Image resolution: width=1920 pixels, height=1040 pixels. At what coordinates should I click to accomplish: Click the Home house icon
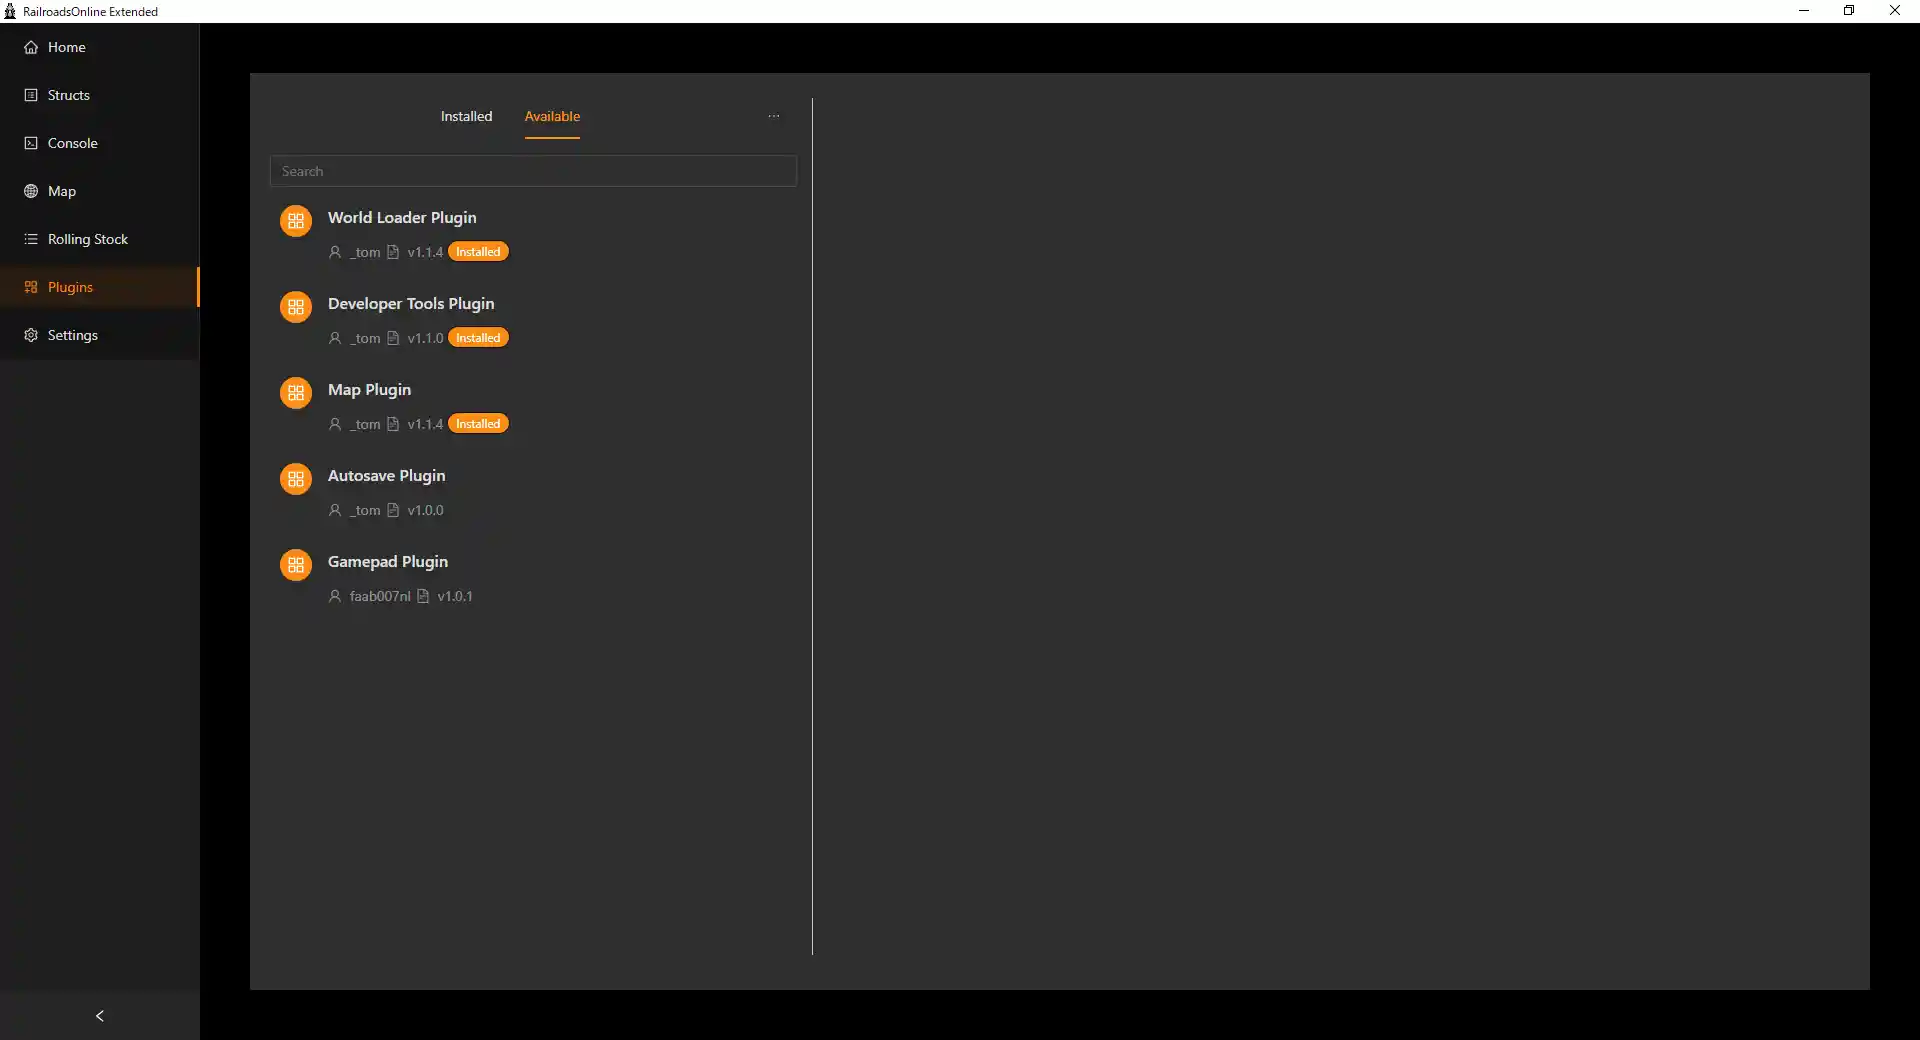(x=31, y=47)
